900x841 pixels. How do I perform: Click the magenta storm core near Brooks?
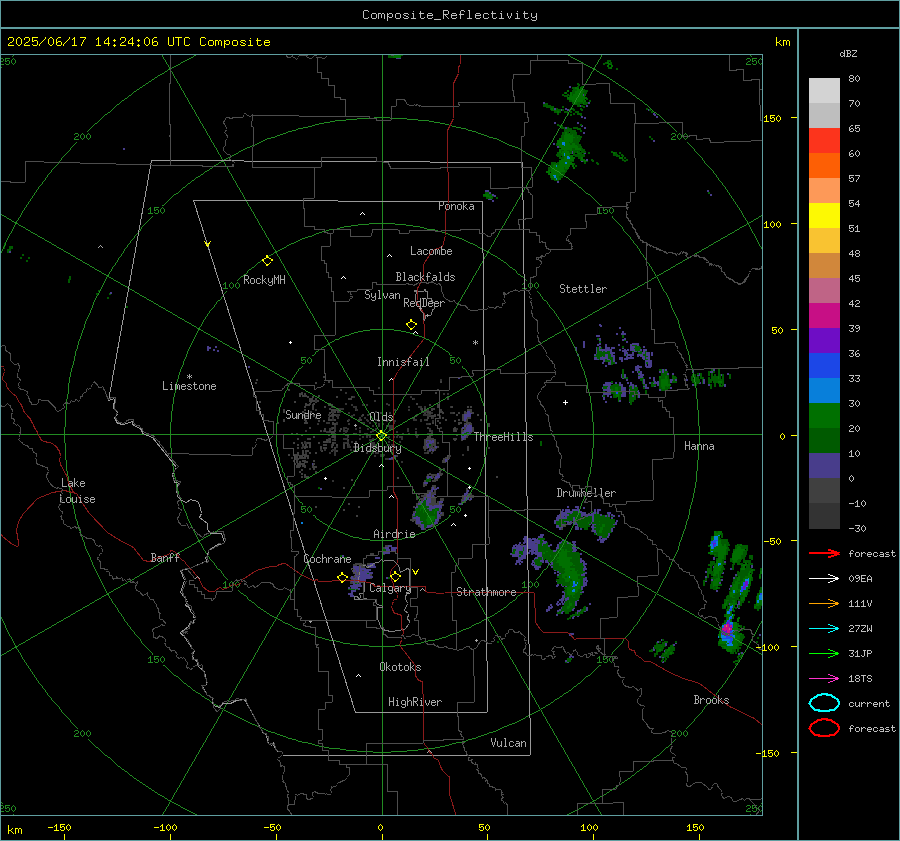[727, 628]
